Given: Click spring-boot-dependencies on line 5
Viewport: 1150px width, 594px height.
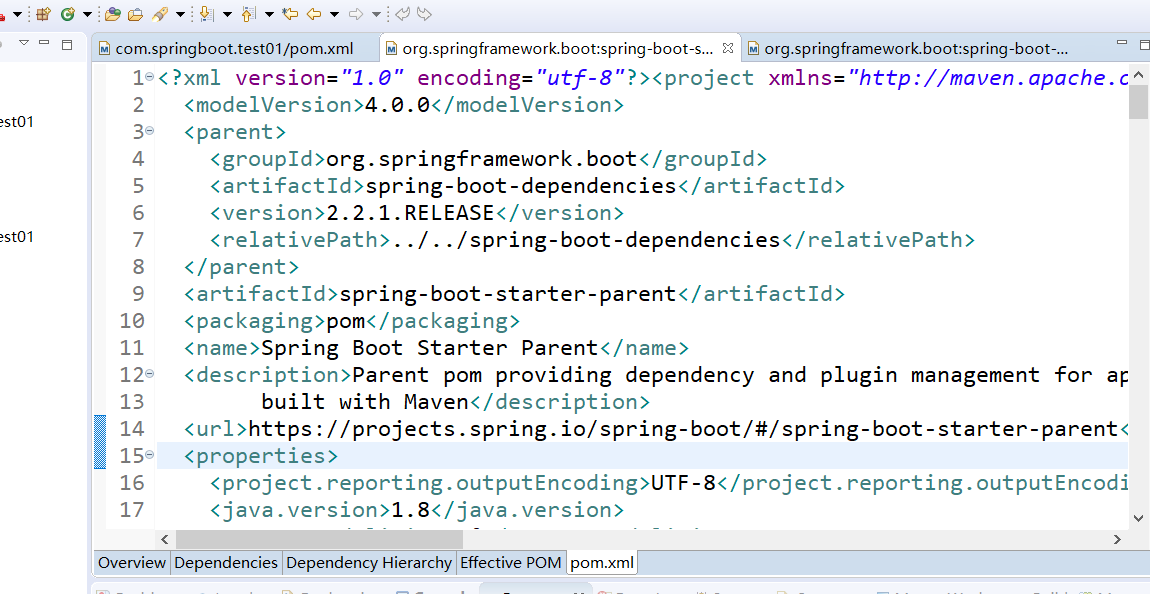Looking at the screenshot, I should pos(521,186).
